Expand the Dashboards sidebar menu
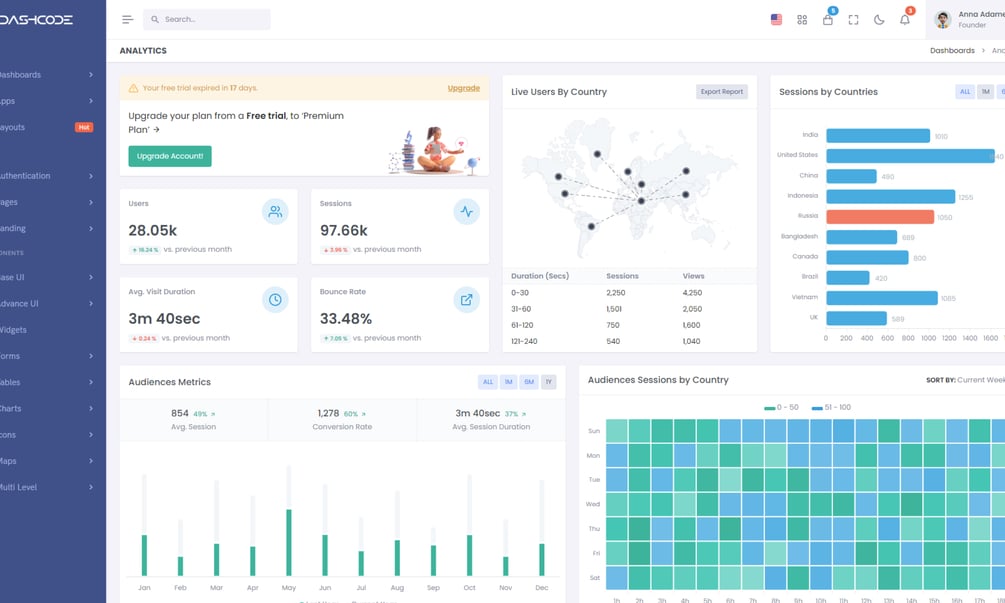Screen dimensions: 1005x603 coord(46,75)
